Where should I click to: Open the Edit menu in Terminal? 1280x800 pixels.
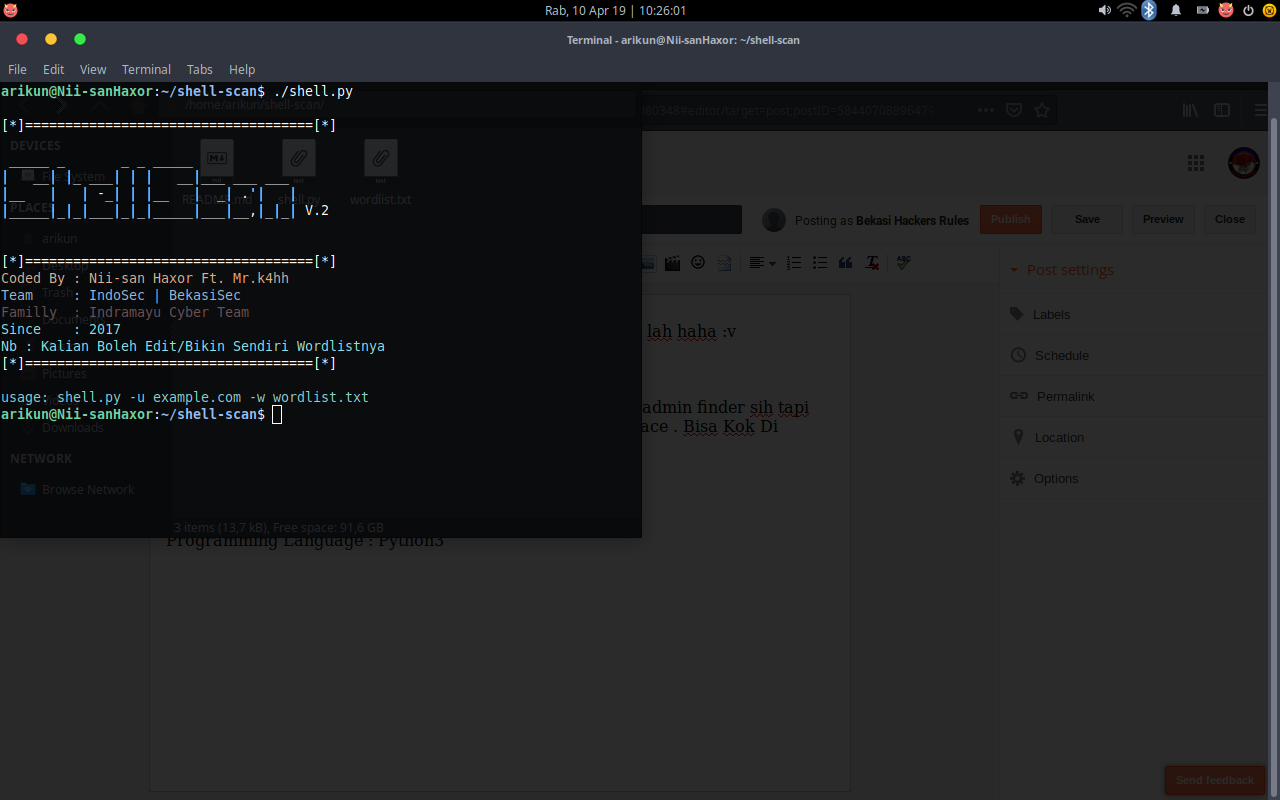point(53,69)
